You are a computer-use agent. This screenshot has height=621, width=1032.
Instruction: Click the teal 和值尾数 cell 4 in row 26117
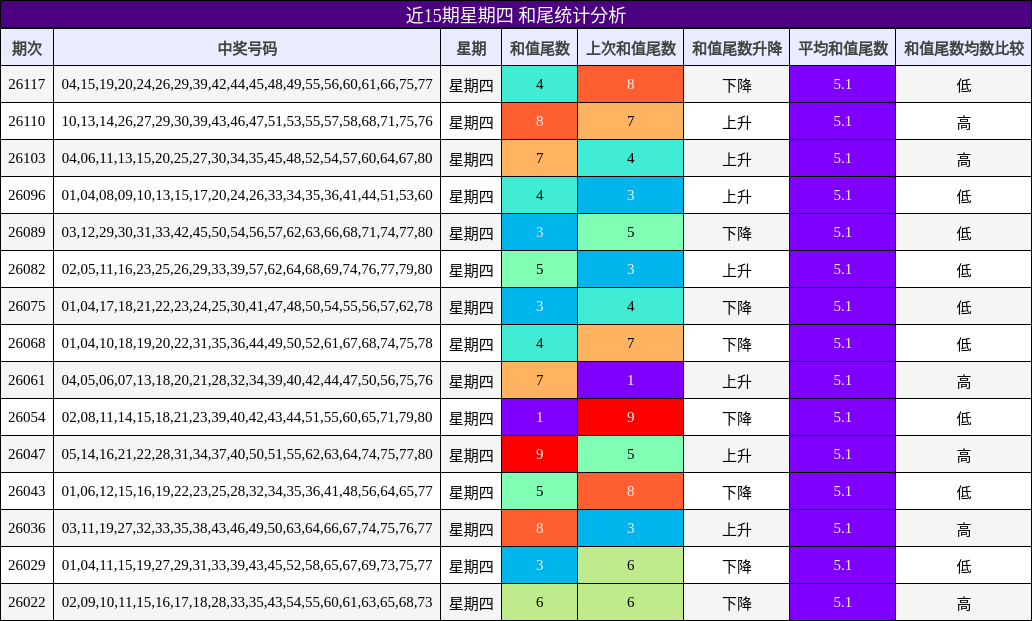coord(540,84)
